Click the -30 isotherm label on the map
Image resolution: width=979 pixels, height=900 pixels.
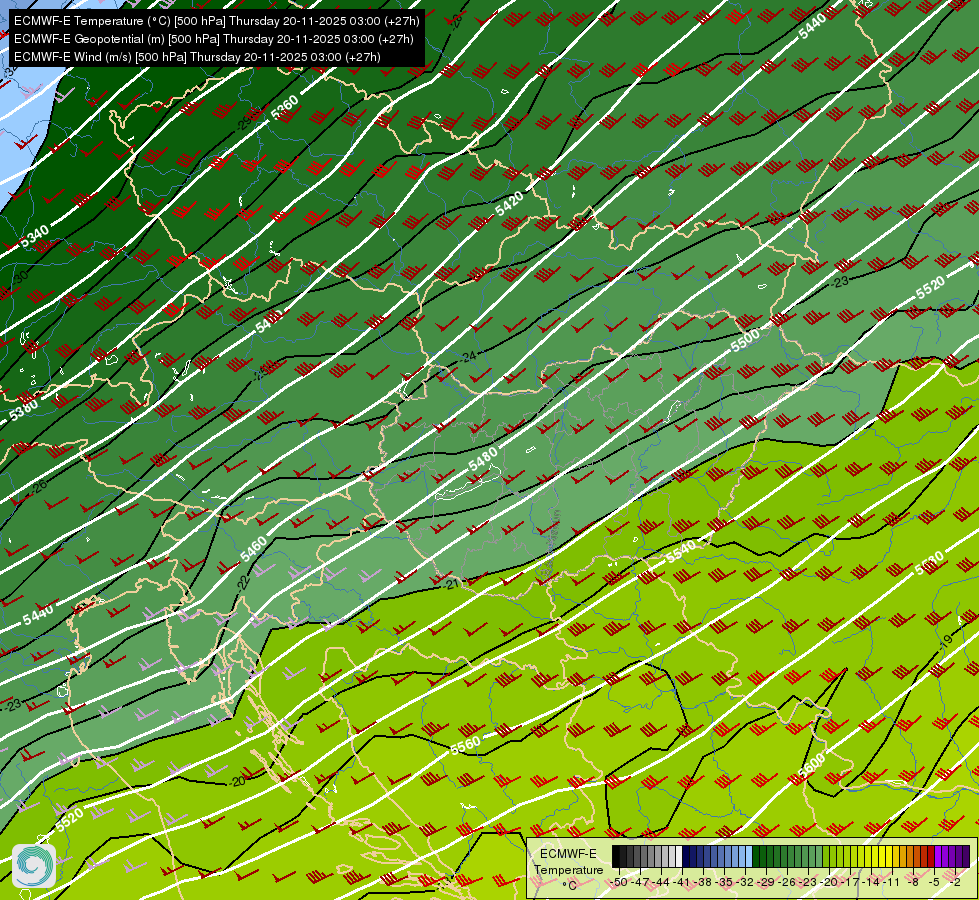point(20,276)
